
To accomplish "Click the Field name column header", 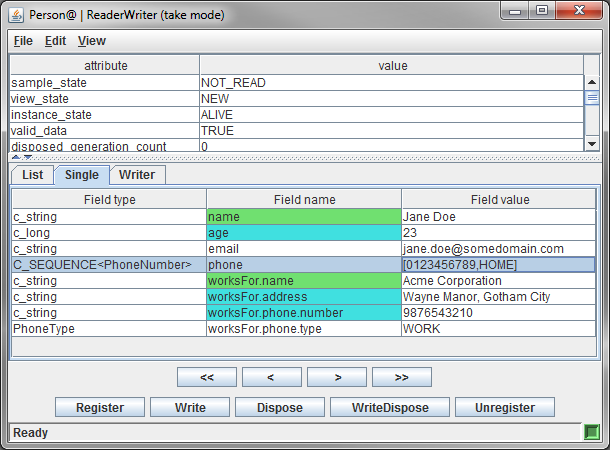I will (x=304, y=199).
